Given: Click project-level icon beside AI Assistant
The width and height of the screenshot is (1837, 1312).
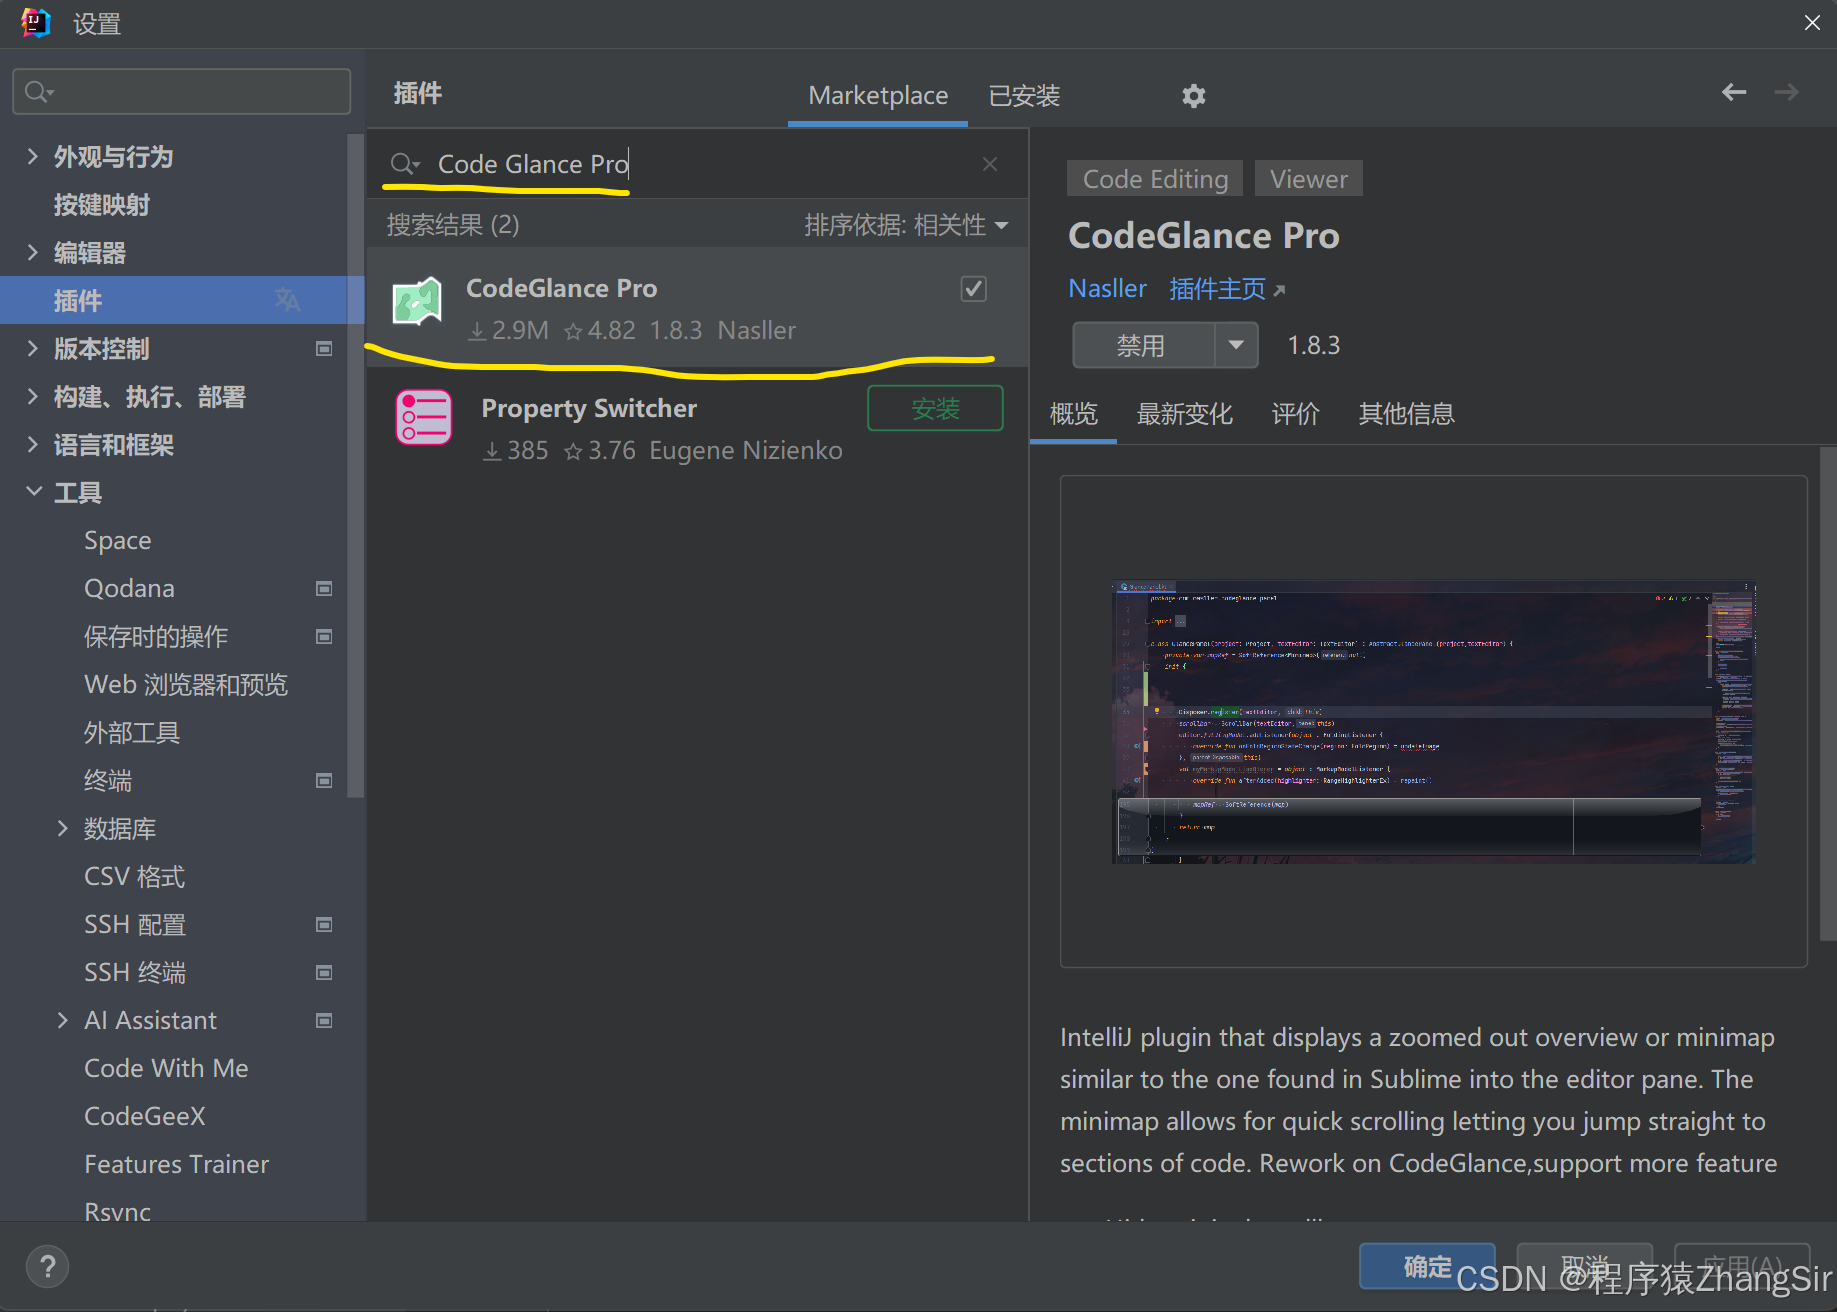Looking at the screenshot, I should tap(324, 1021).
